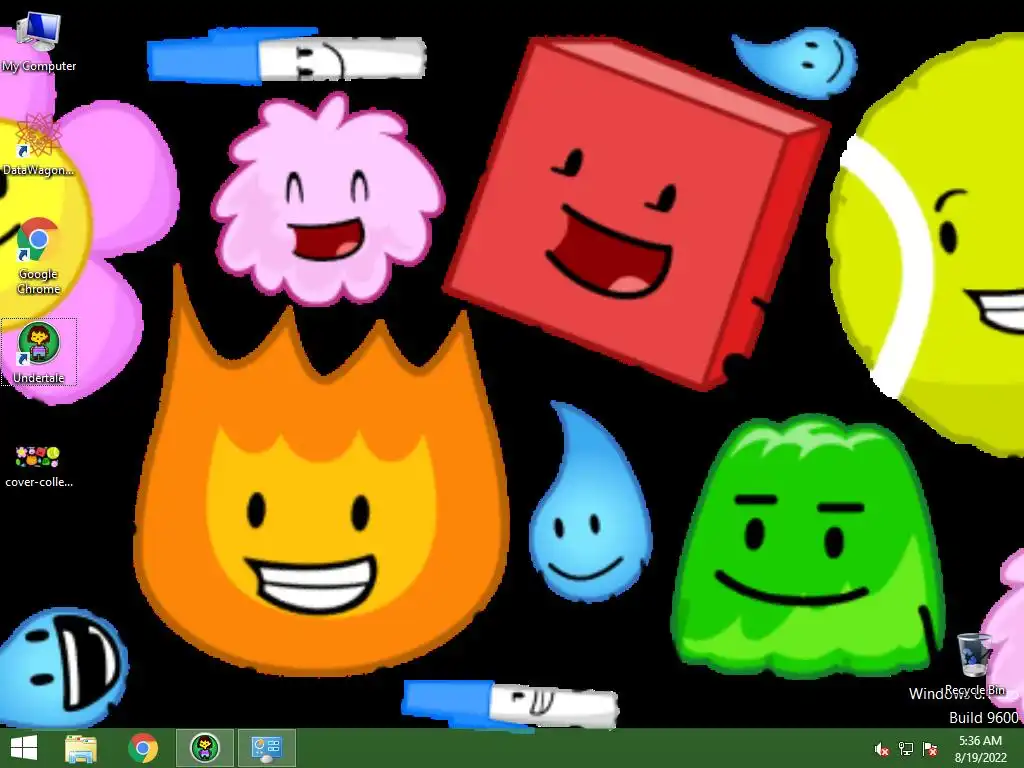Switch to Undertale in the taskbar
1024x768 pixels.
tap(205, 748)
